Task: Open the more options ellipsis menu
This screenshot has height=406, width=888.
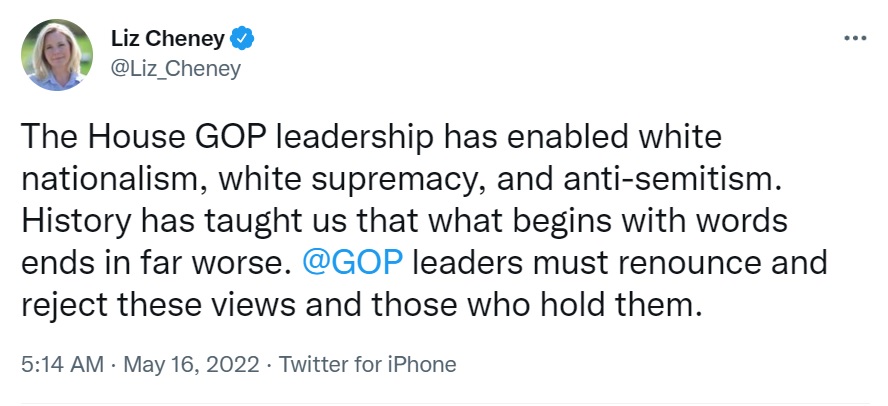Action: 854,38
